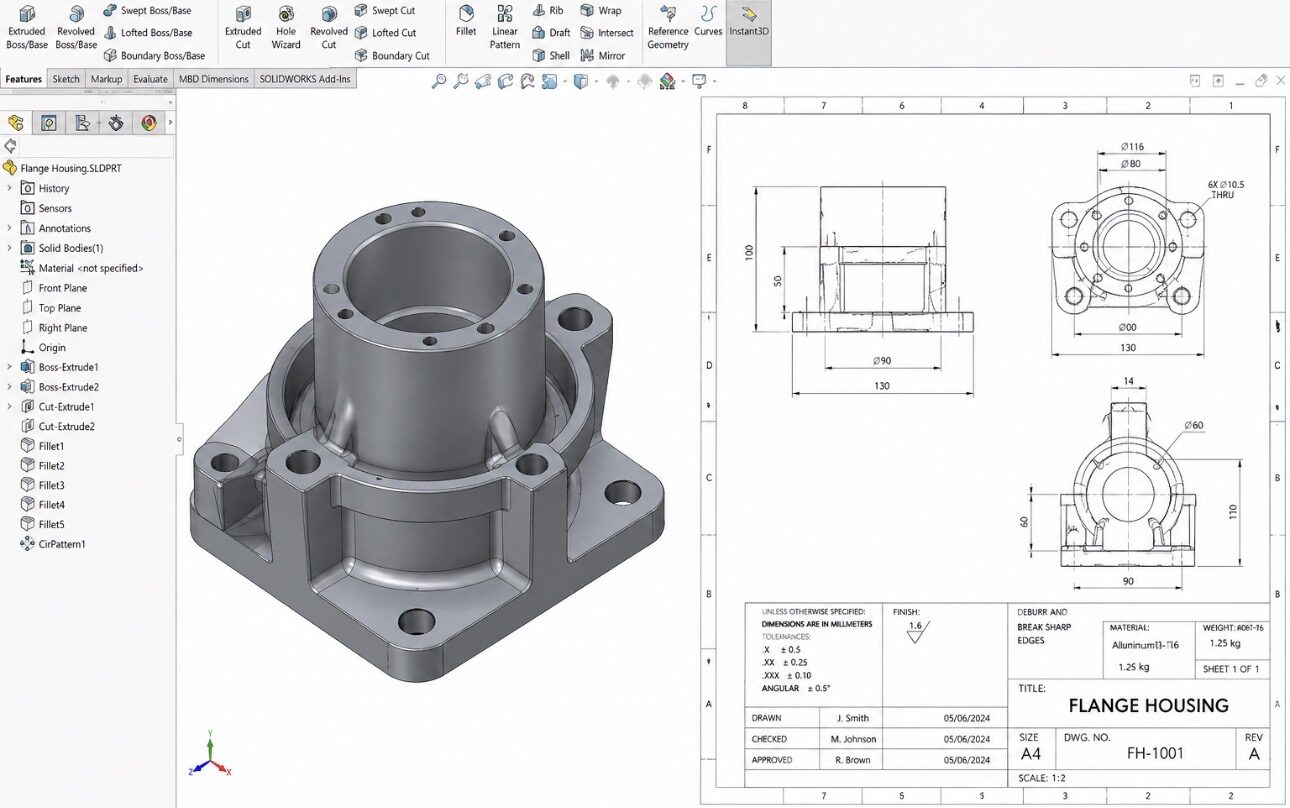
Task: Select Material <not specified> item
Action: [82, 268]
